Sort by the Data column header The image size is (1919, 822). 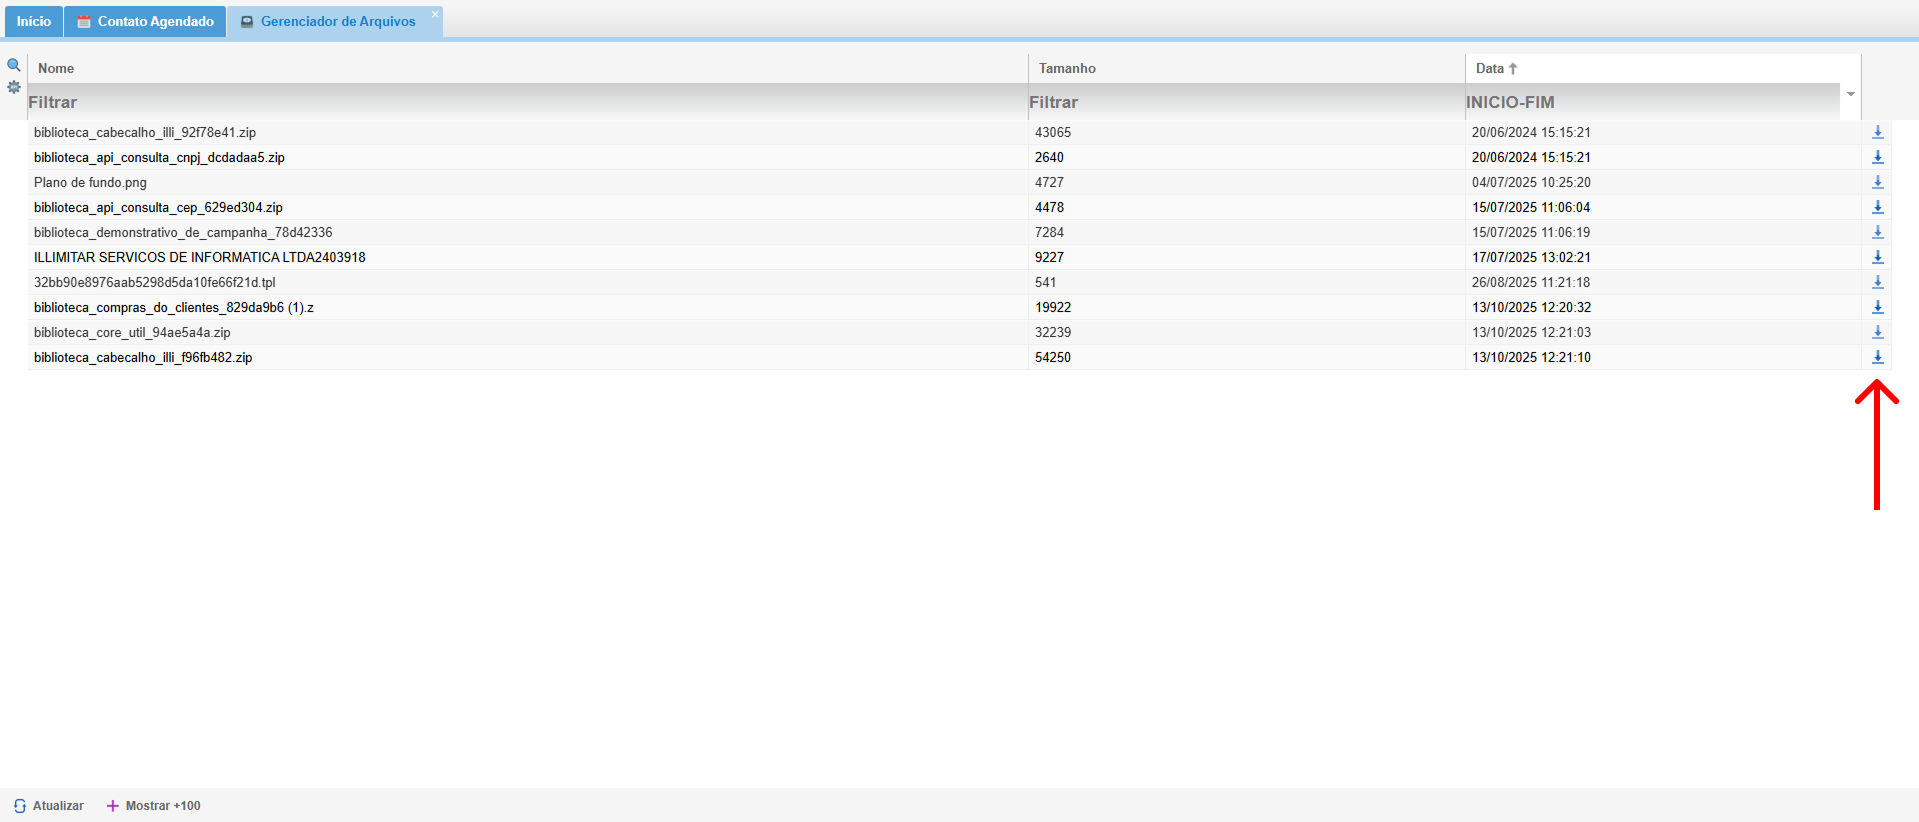click(x=1490, y=68)
